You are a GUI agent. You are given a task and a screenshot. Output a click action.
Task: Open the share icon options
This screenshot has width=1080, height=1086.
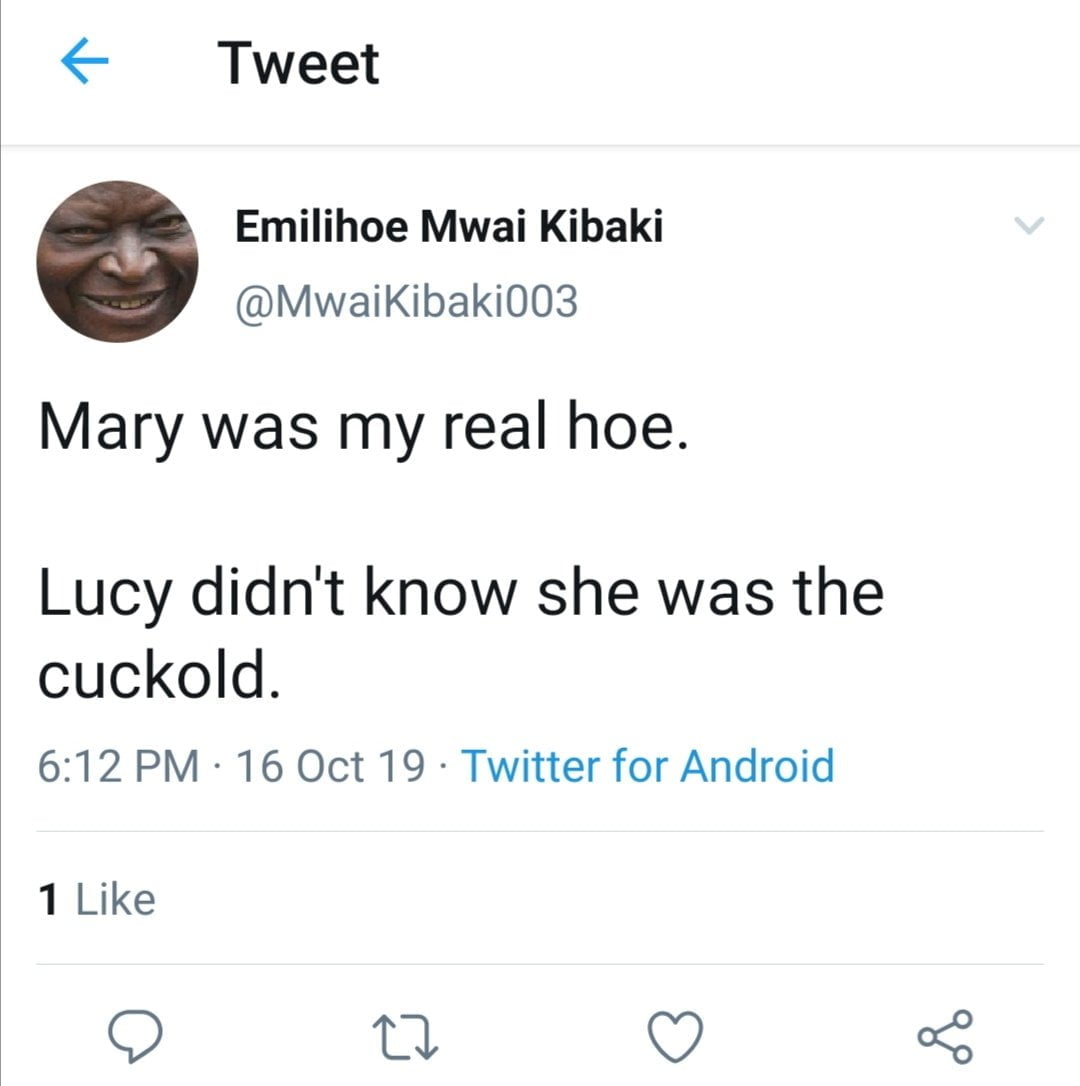[x=944, y=1036]
